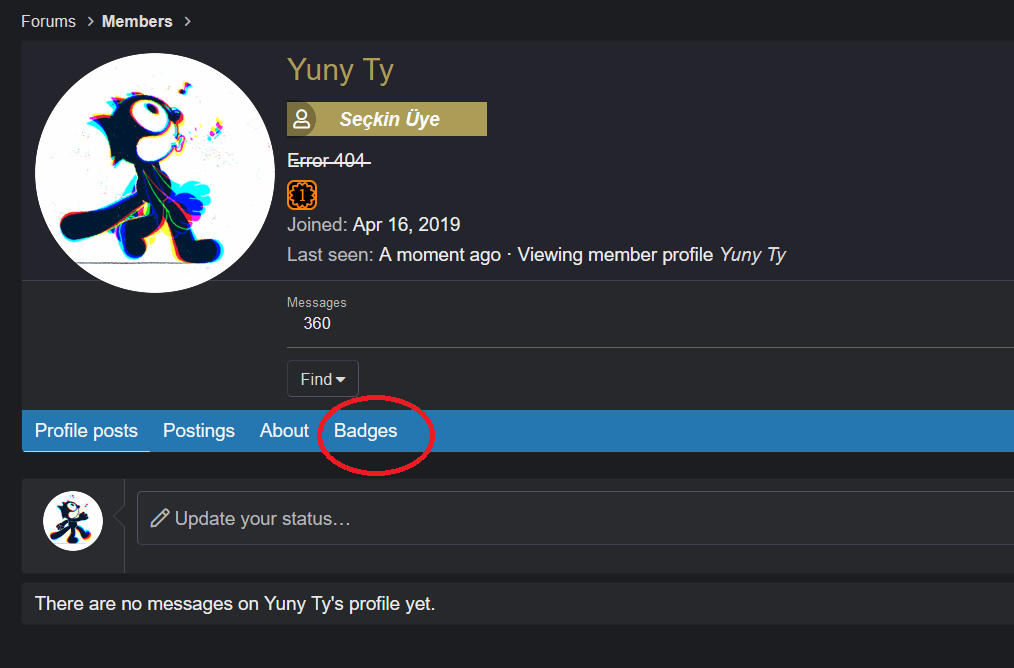Click the A moment ago last seen time
The height and width of the screenshot is (668, 1014).
440,255
